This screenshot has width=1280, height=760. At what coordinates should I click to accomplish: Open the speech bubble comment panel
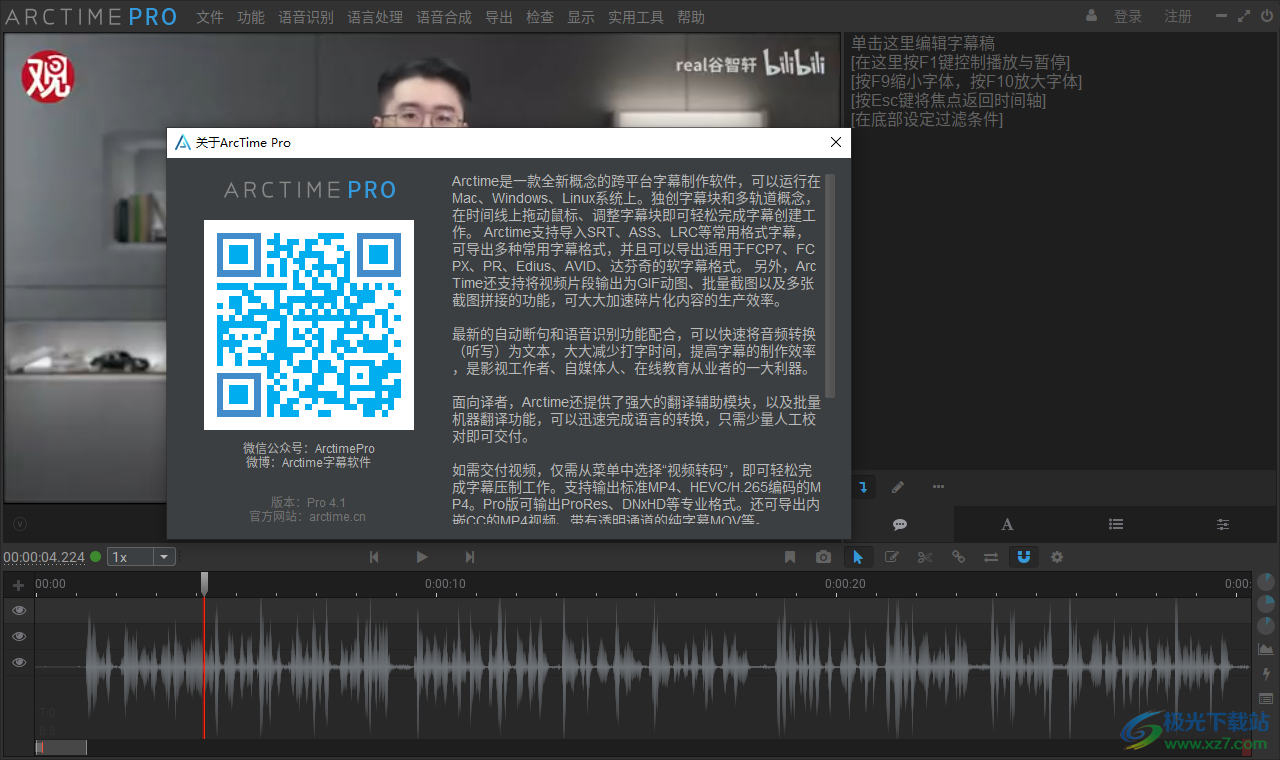click(x=899, y=524)
